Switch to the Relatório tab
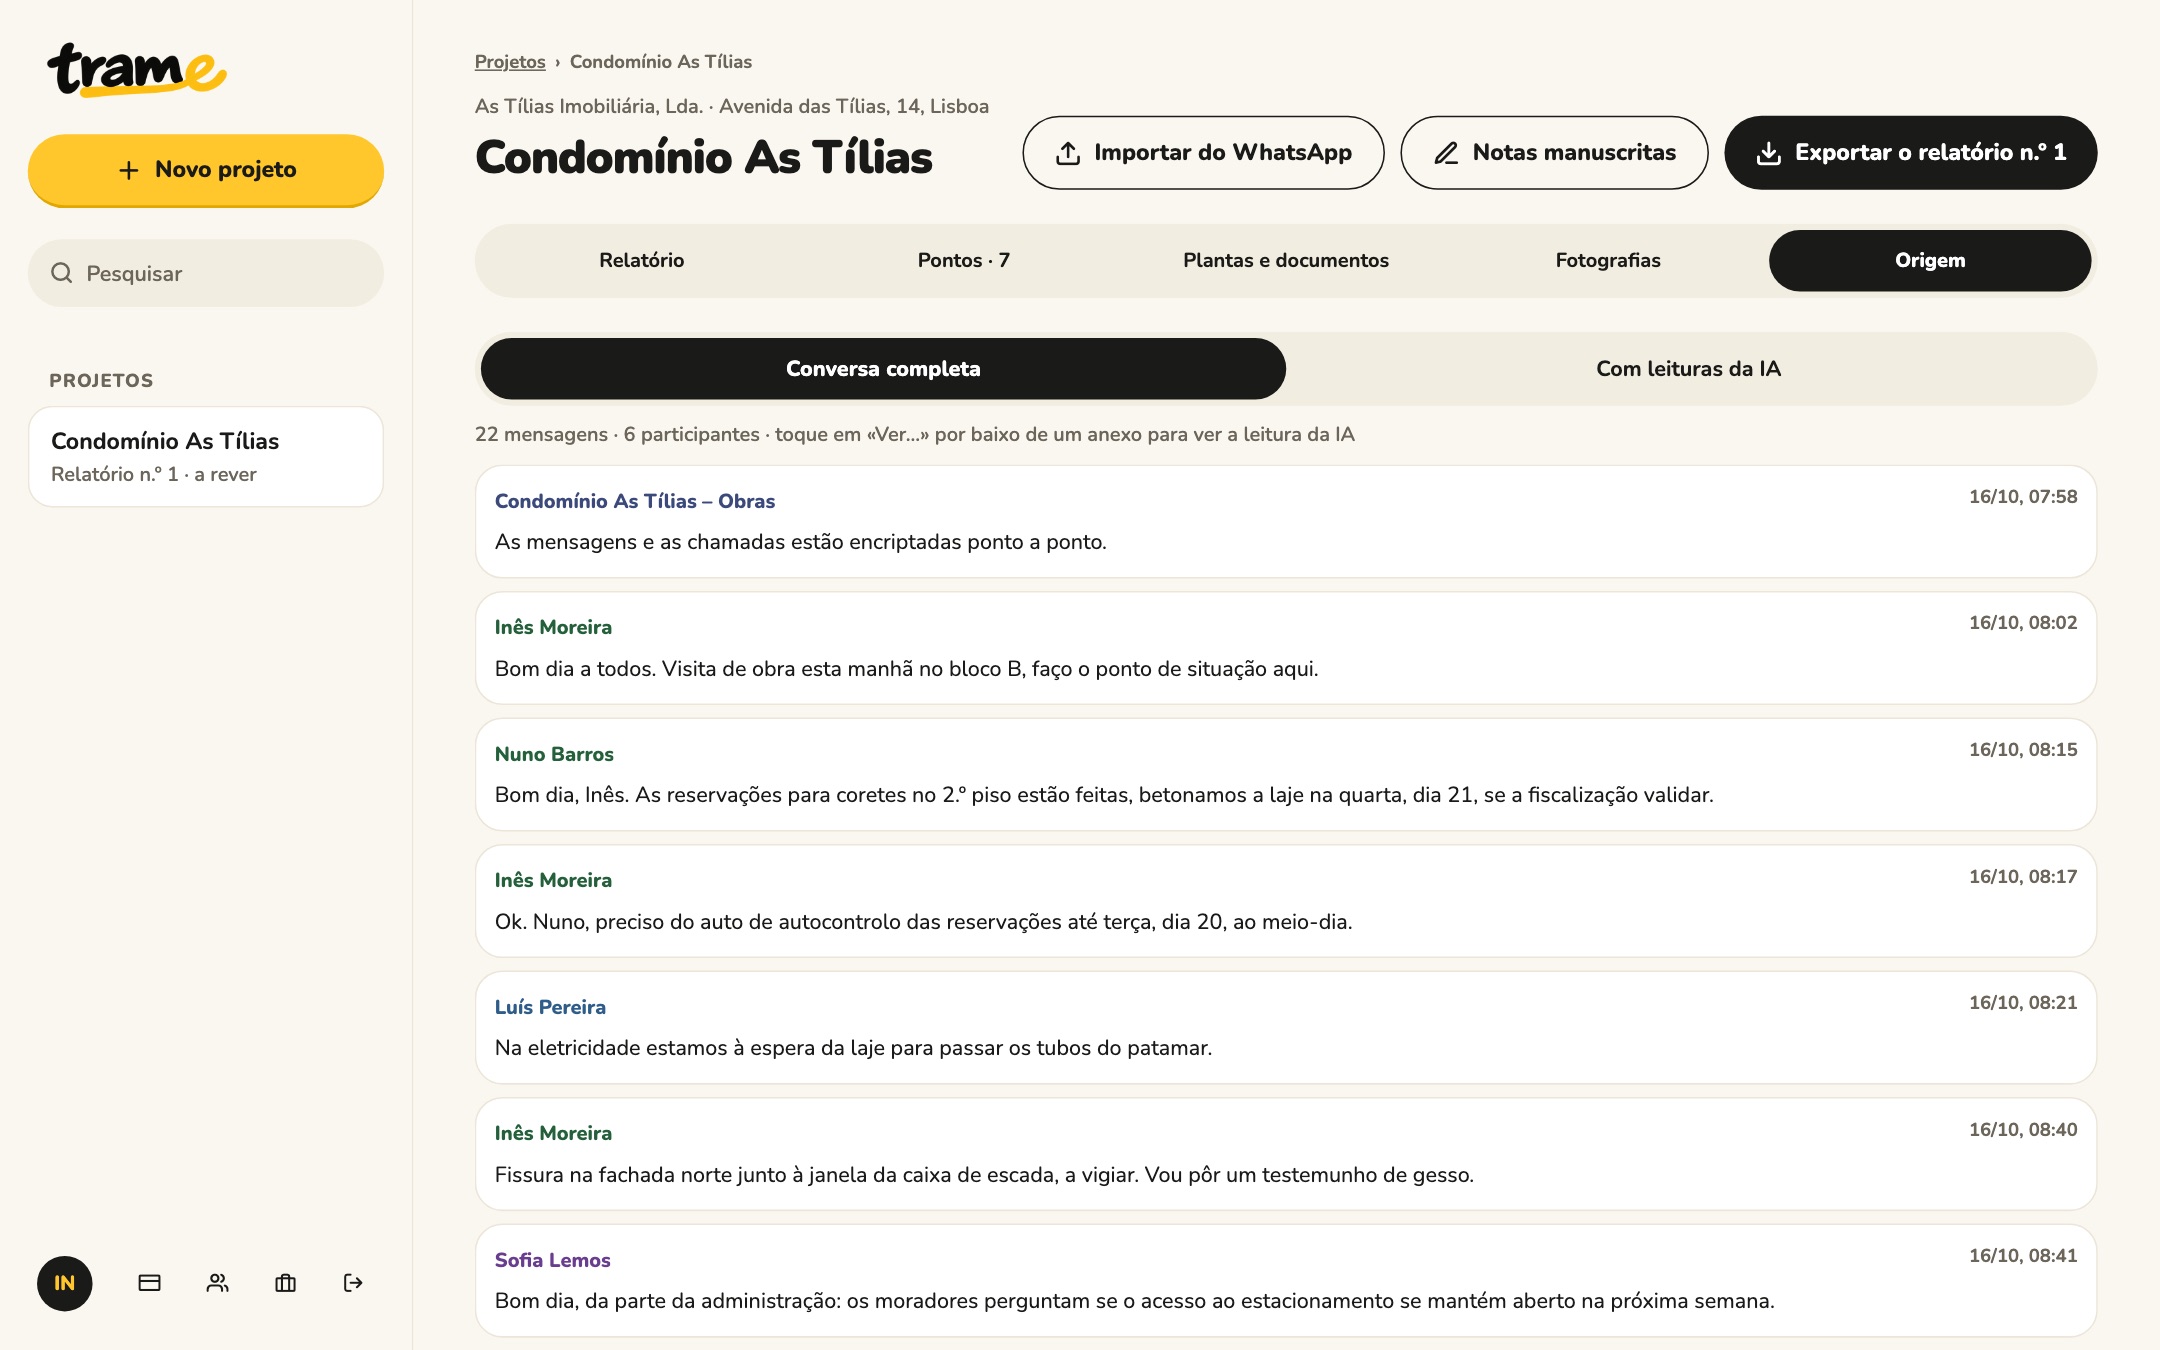Image resolution: width=2160 pixels, height=1350 pixels. pyautogui.click(x=642, y=261)
